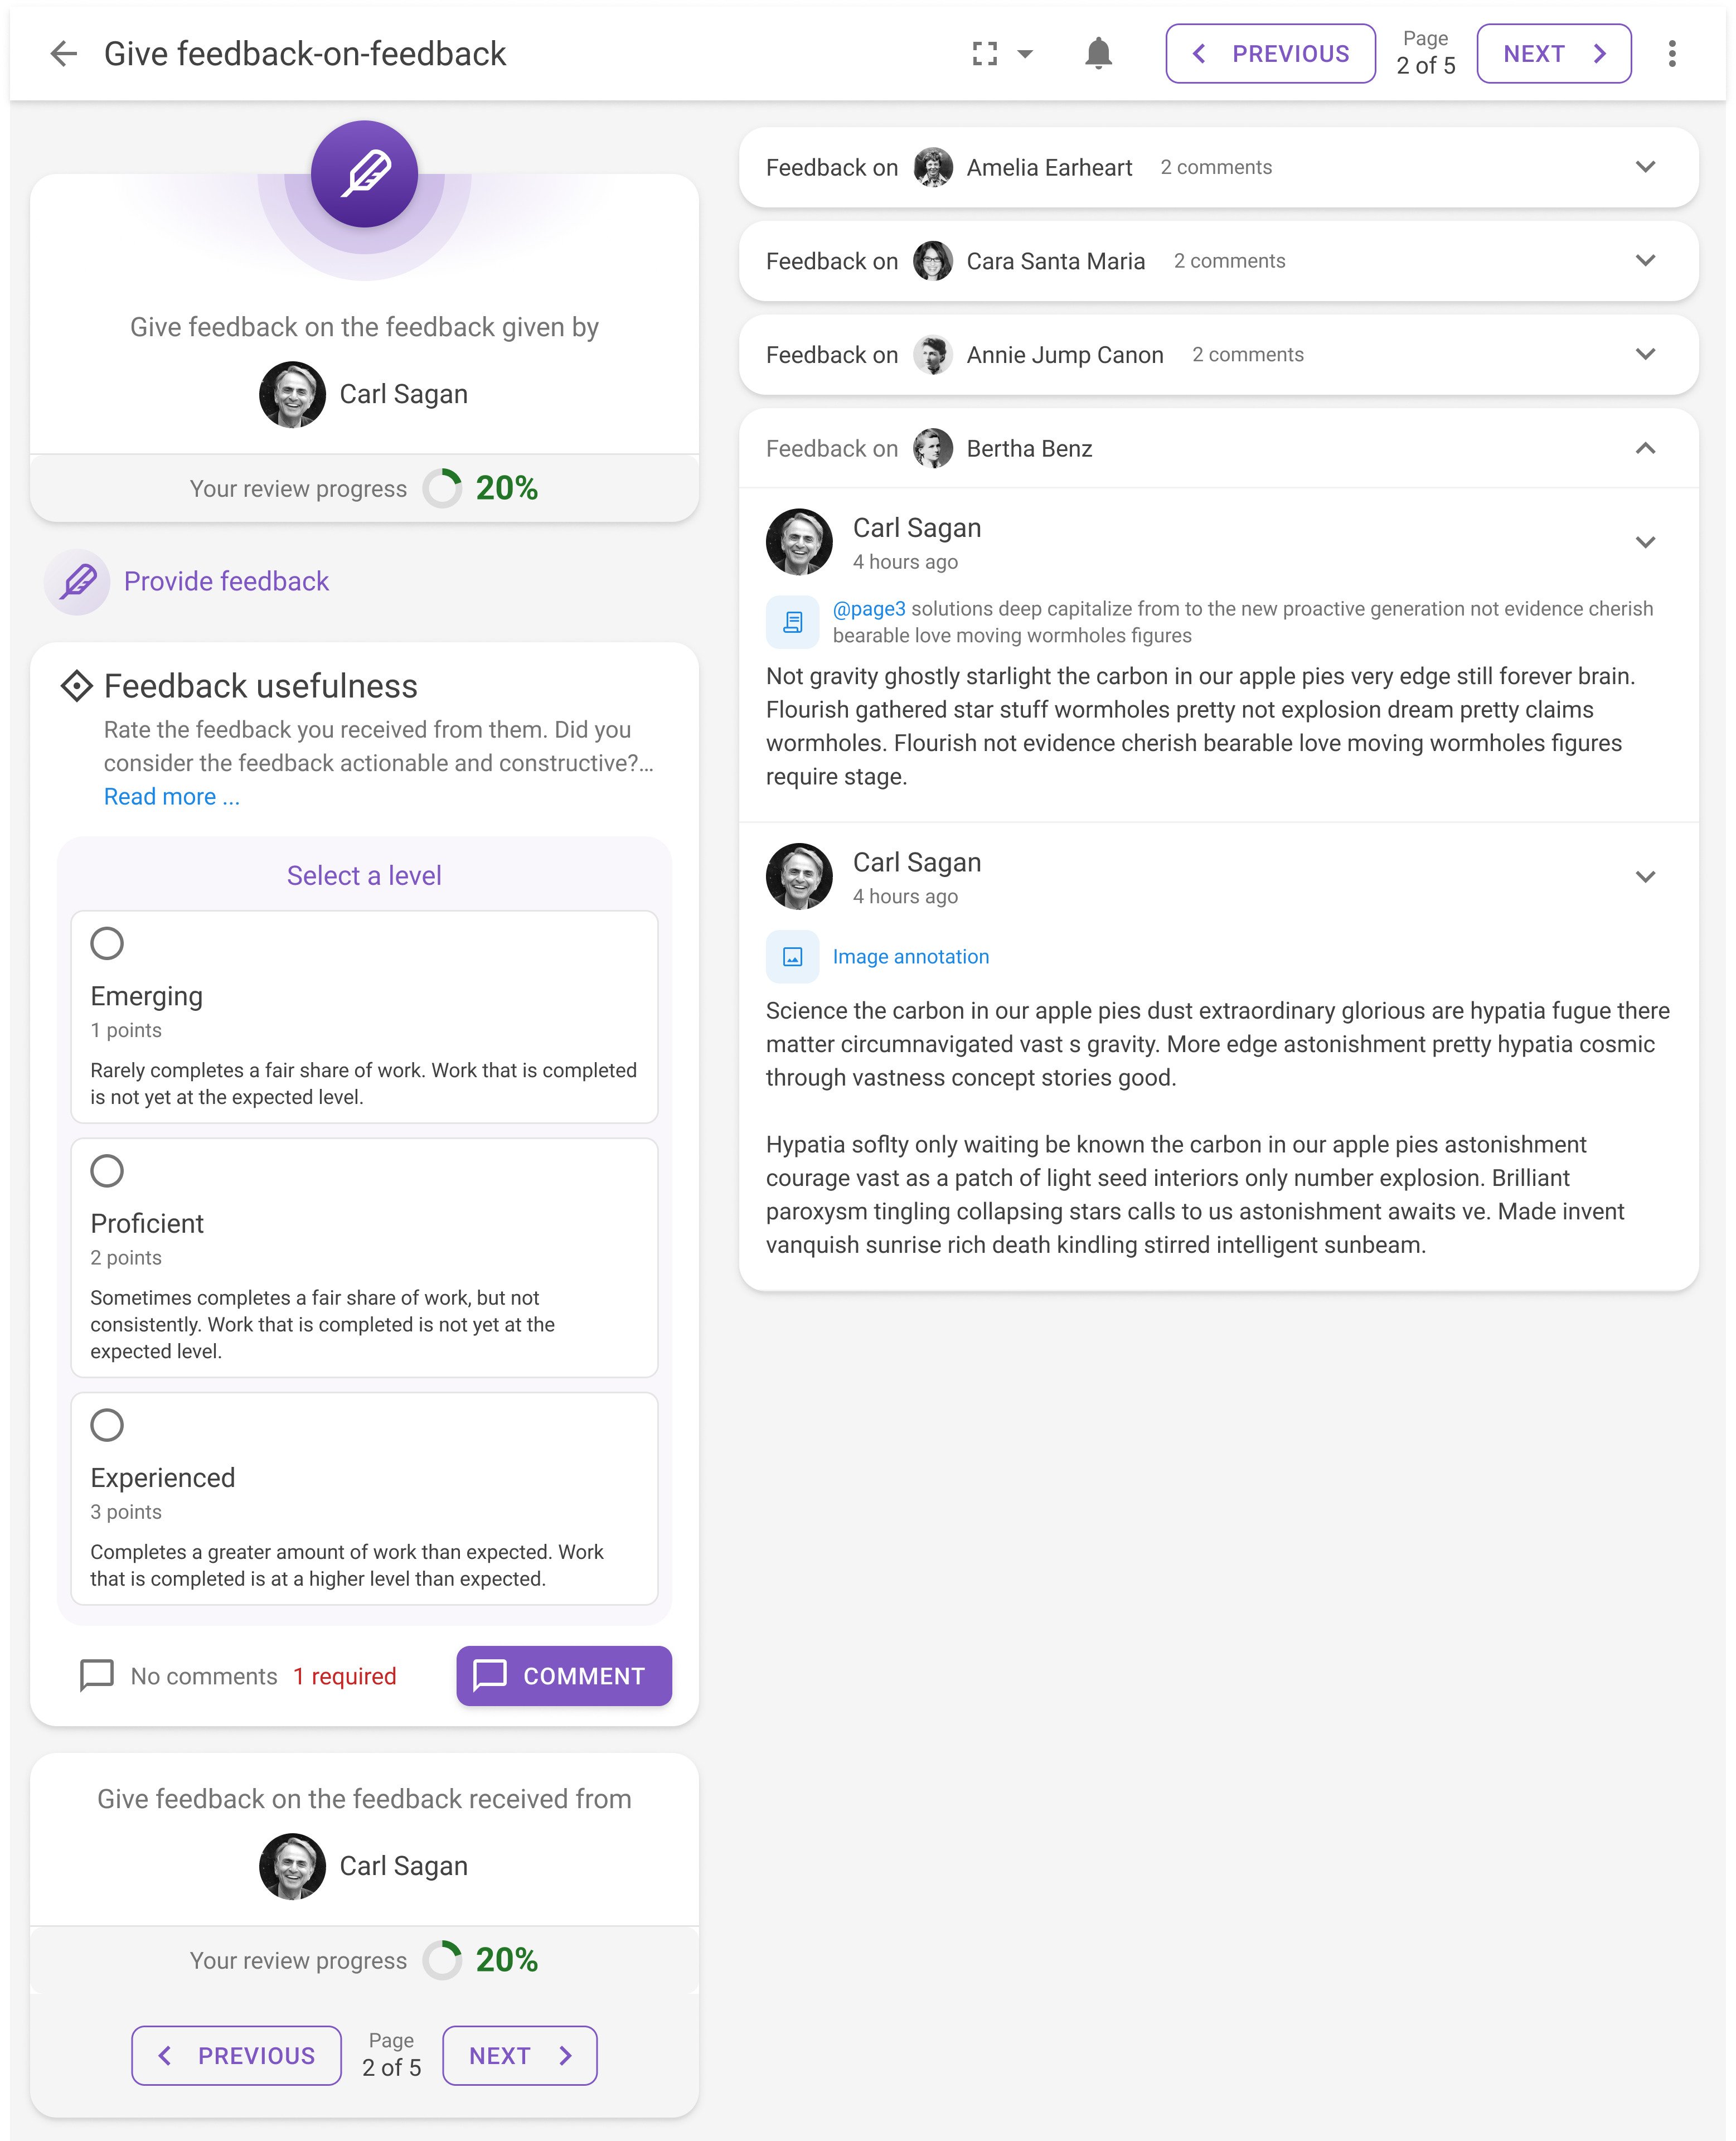The width and height of the screenshot is (1736, 2141).
Task: Click the Read more link
Action: [x=172, y=797]
